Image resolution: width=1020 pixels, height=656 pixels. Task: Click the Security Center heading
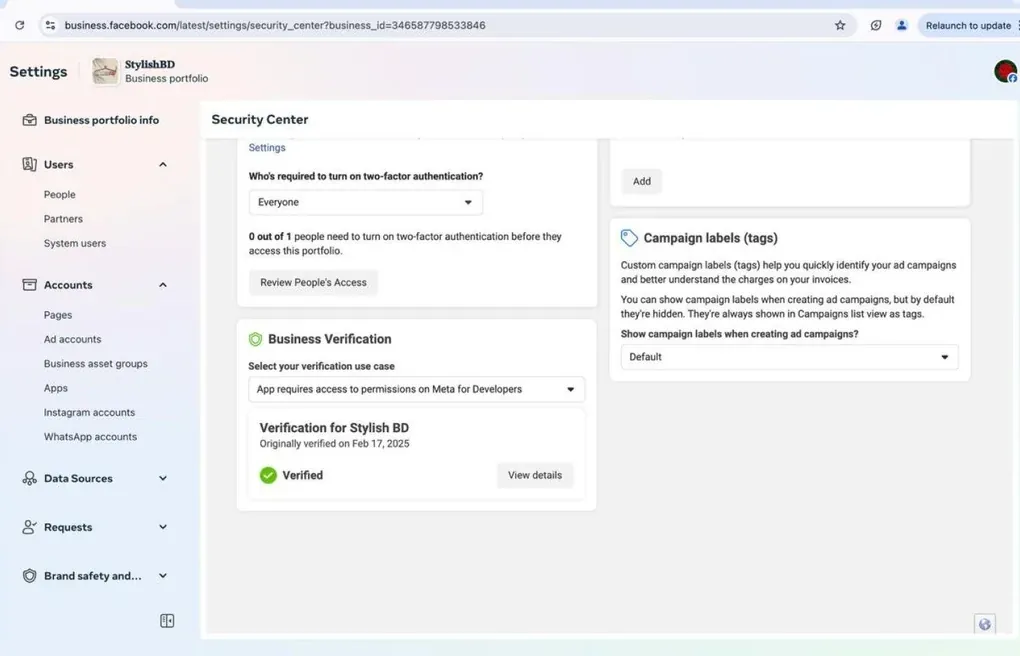[x=260, y=120]
